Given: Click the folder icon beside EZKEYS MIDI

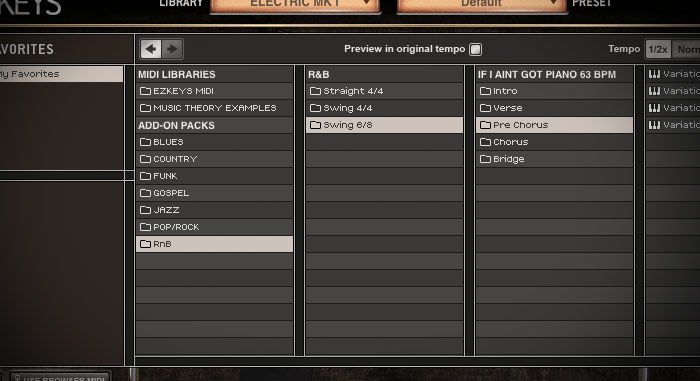Looking at the screenshot, I should tap(145, 91).
